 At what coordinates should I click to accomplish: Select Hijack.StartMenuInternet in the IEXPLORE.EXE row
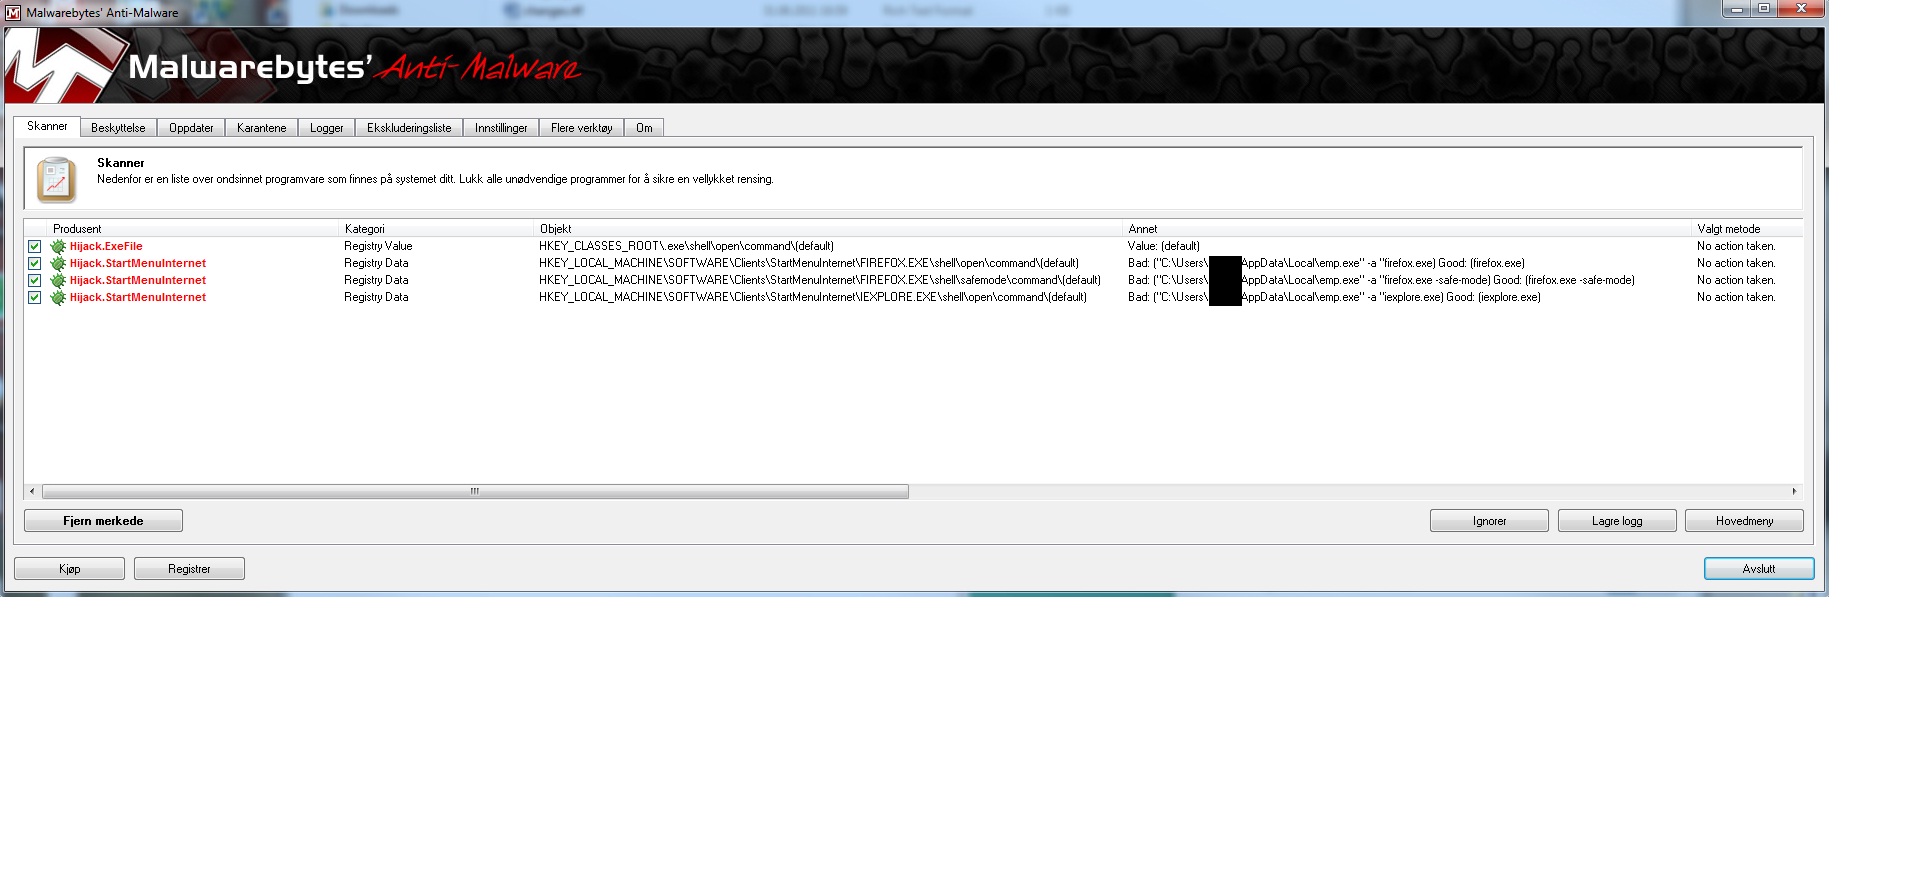point(138,297)
